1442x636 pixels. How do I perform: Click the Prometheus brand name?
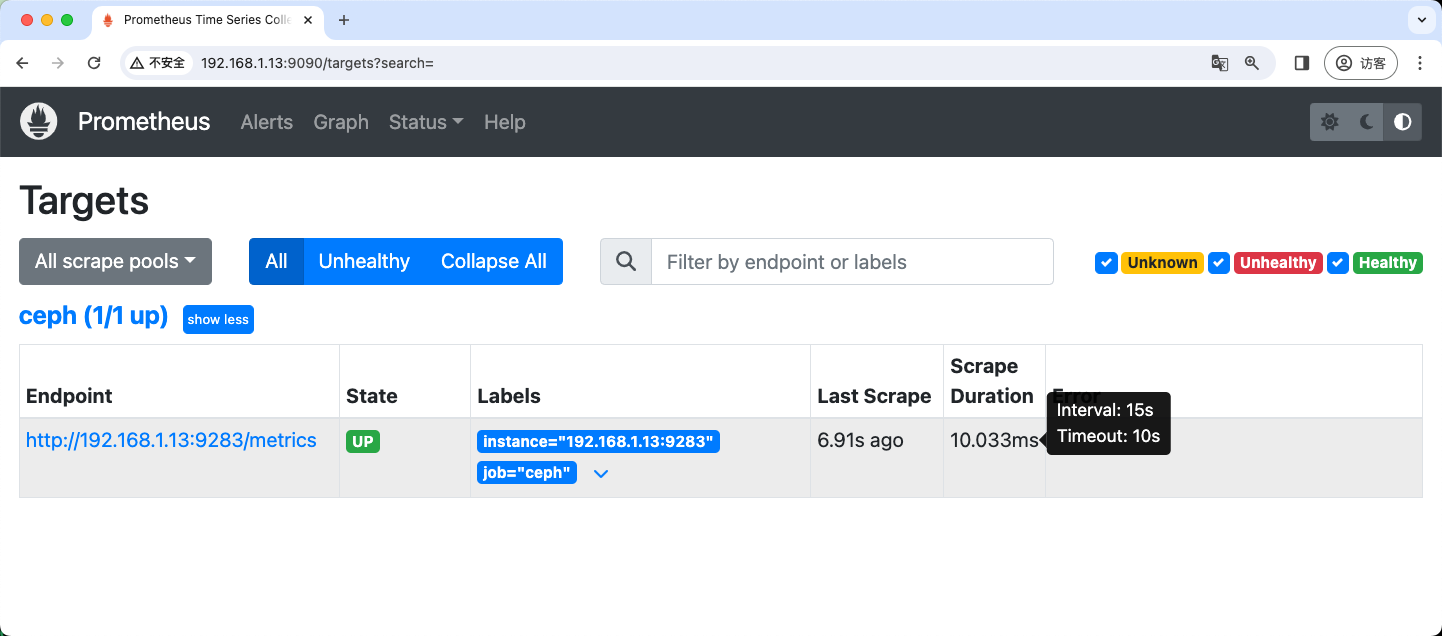point(144,122)
